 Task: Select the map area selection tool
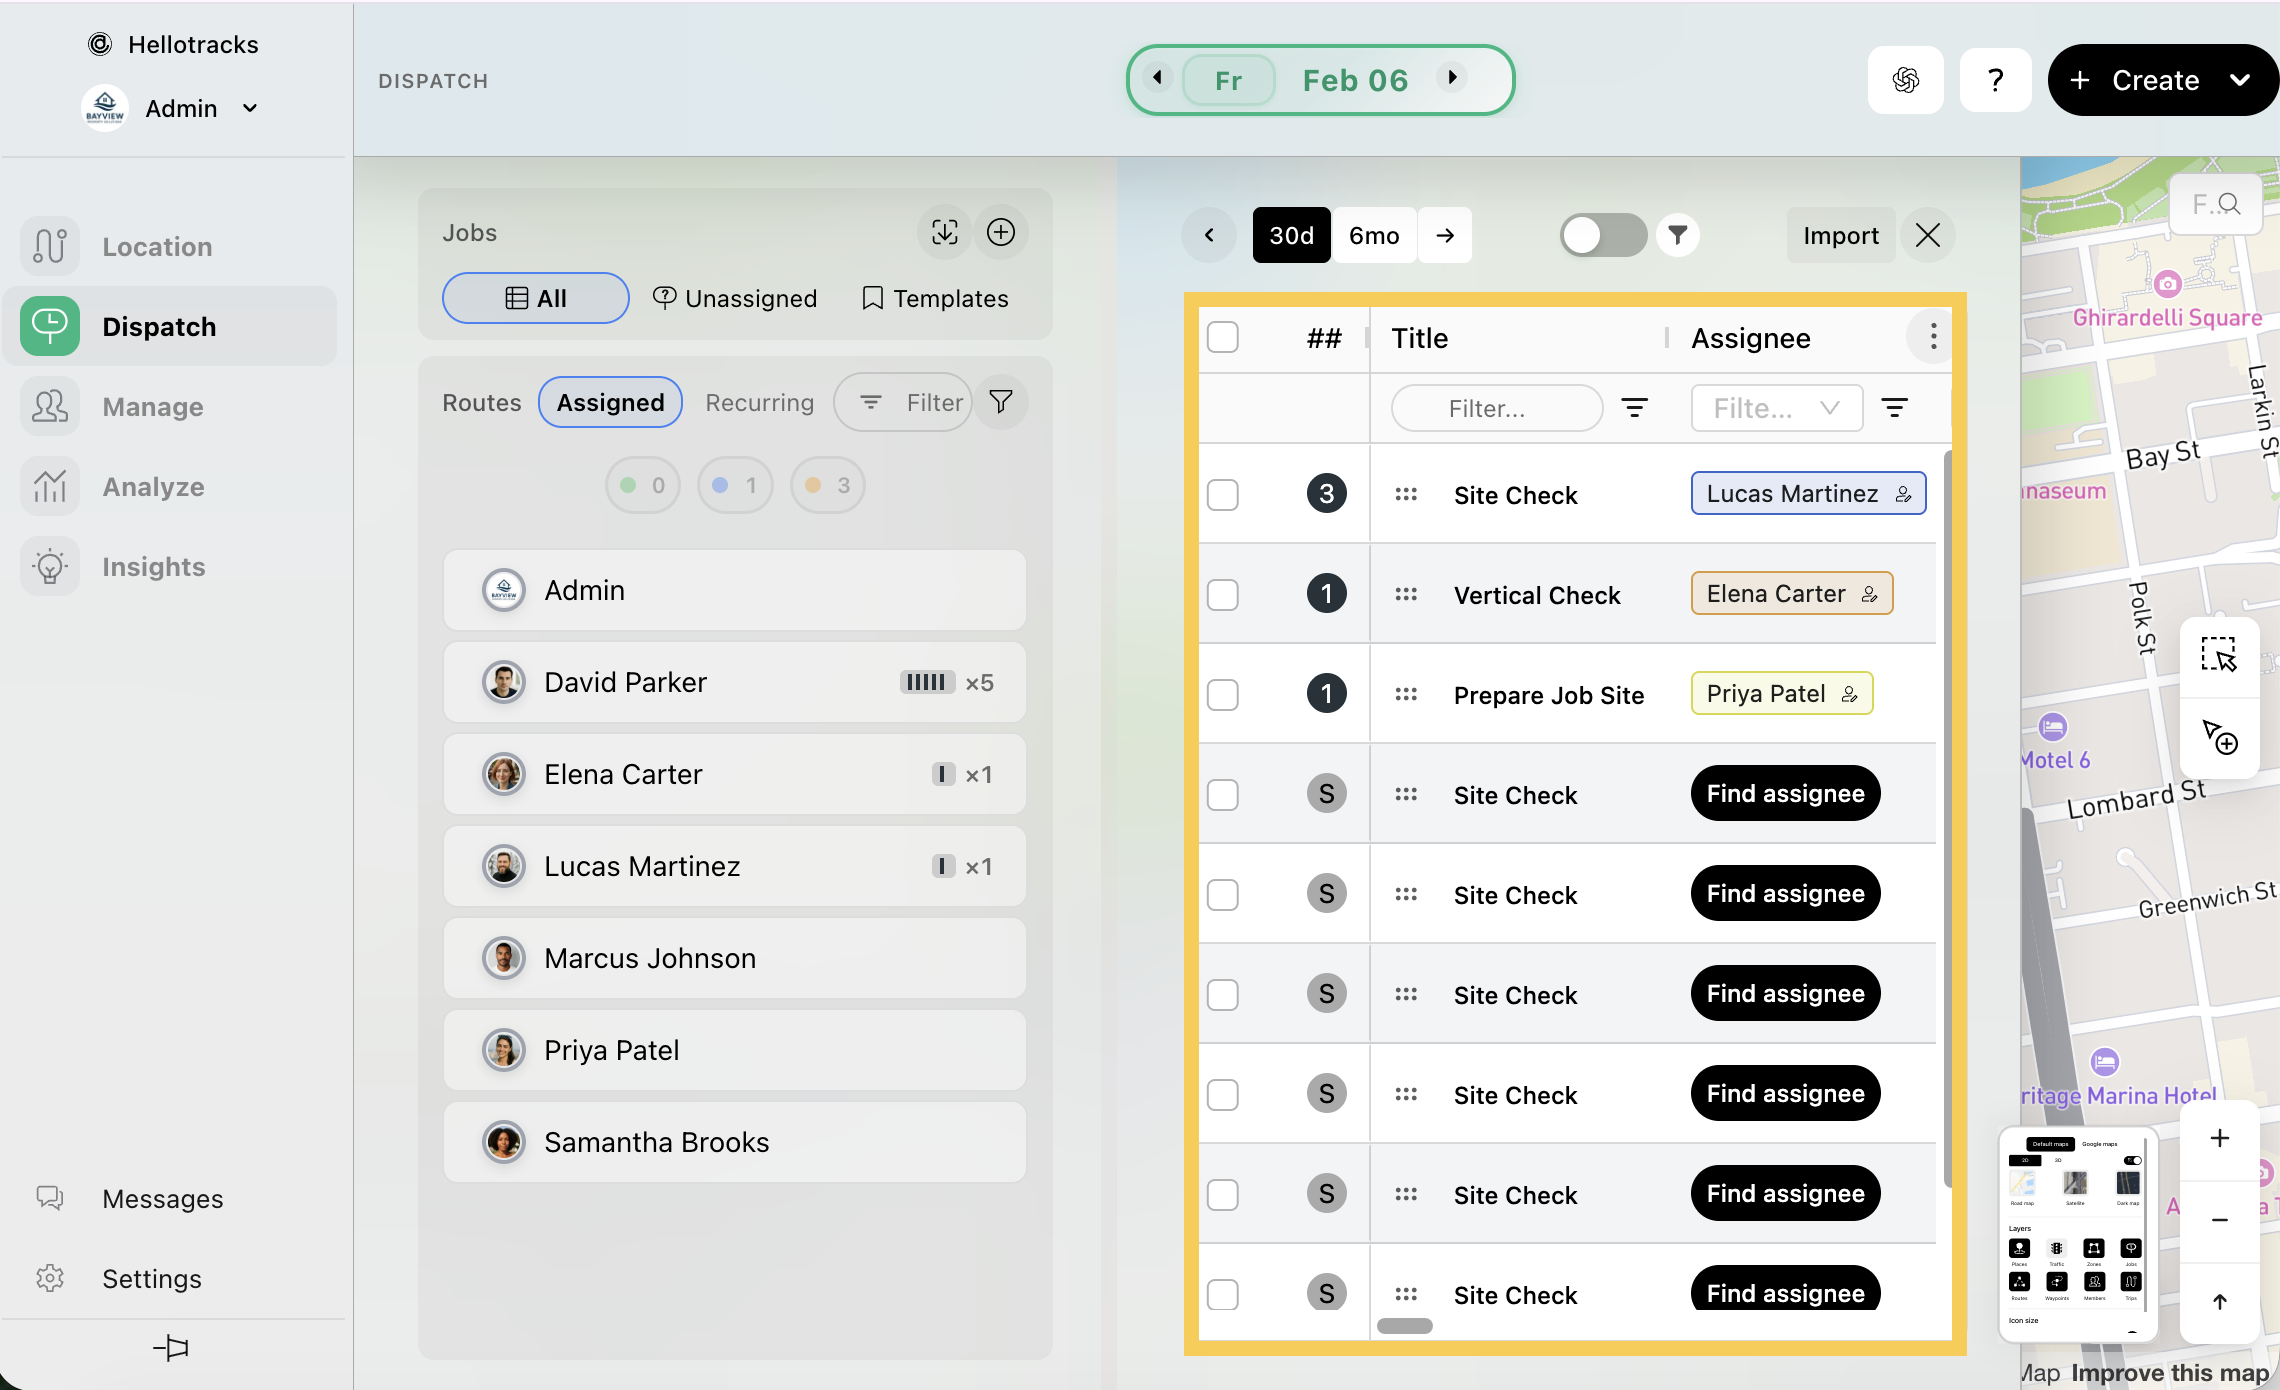(2218, 656)
